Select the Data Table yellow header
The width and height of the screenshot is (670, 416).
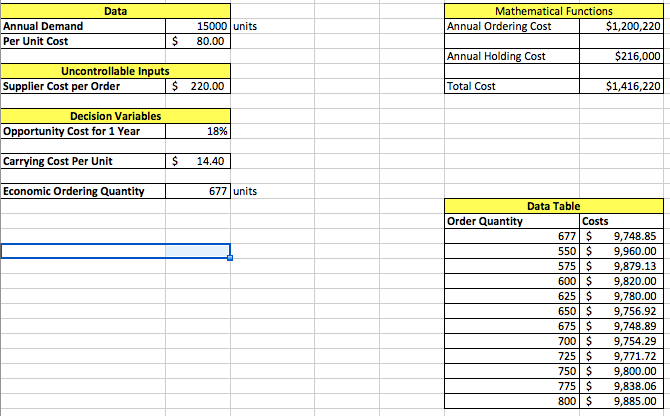[554, 206]
